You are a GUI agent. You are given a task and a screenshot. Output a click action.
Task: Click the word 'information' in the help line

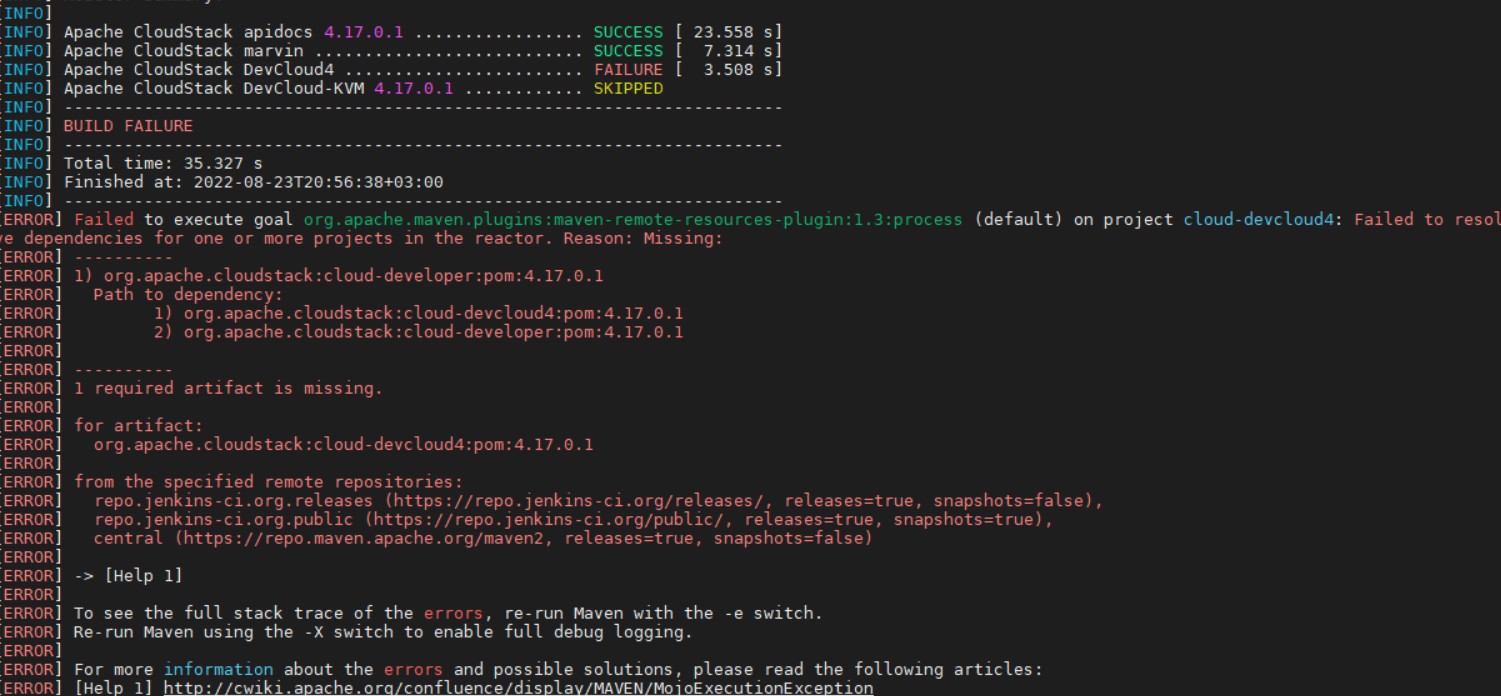218,669
